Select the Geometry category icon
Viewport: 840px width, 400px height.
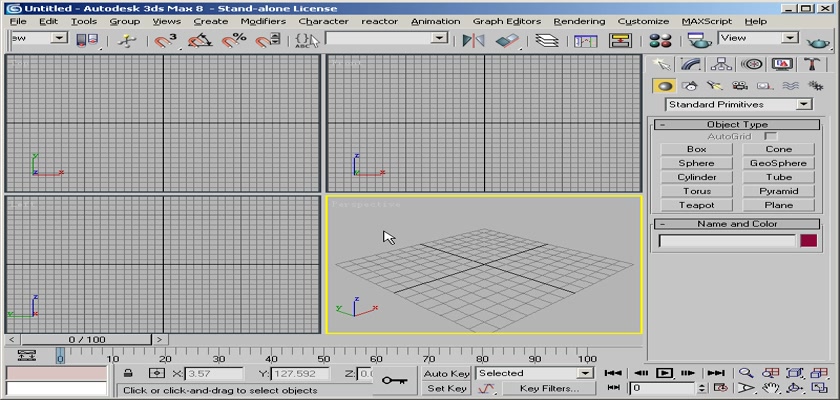pyautogui.click(x=665, y=86)
